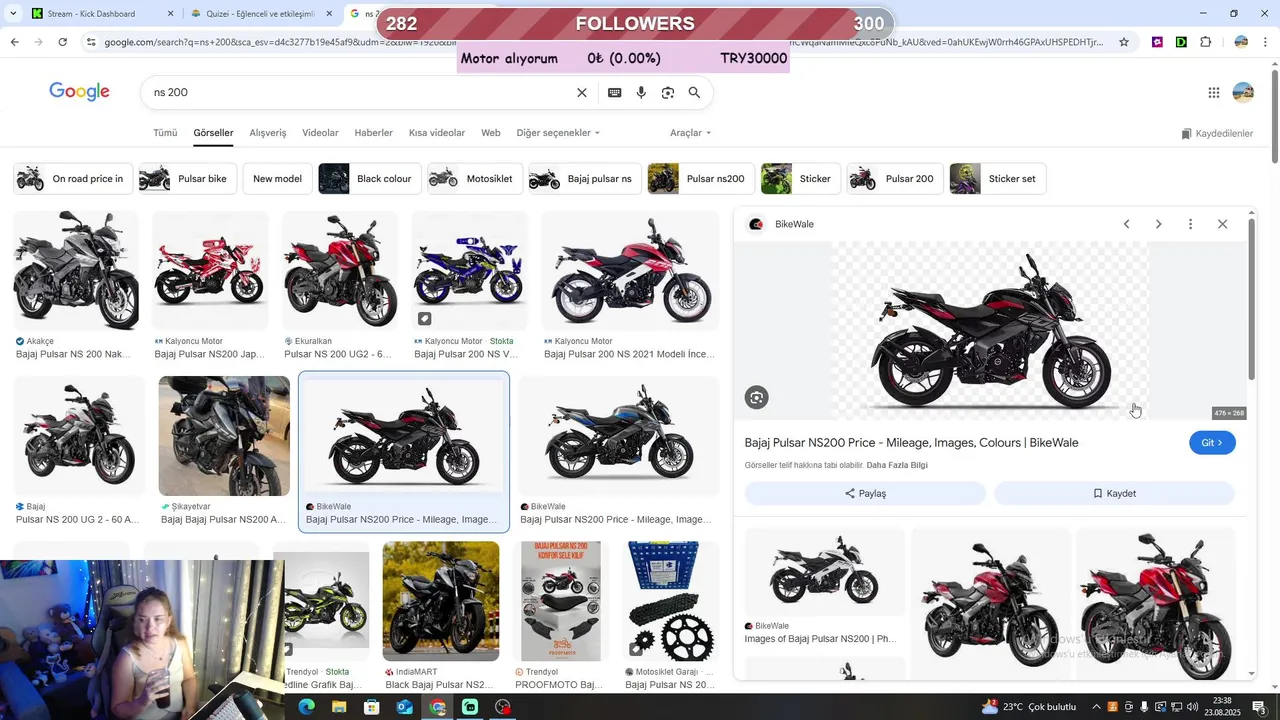
Task: Select the Sticker set filter chip
Action: click(x=997, y=179)
